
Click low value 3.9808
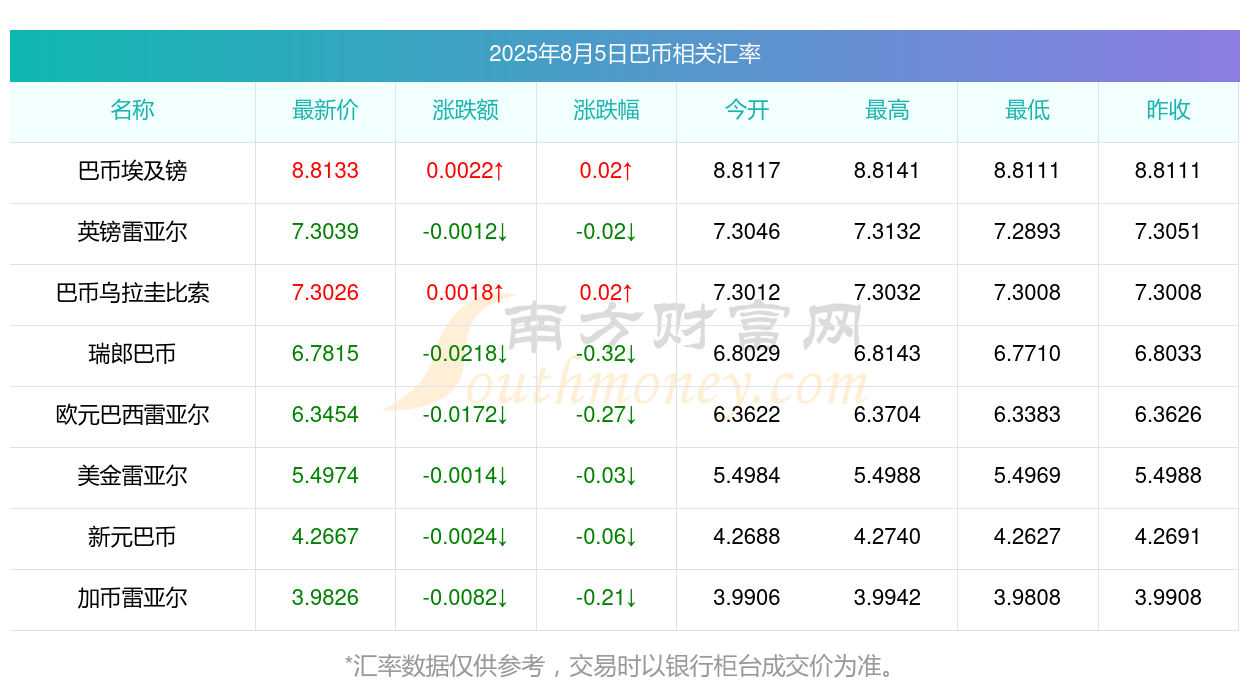[x=1028, y=598]
